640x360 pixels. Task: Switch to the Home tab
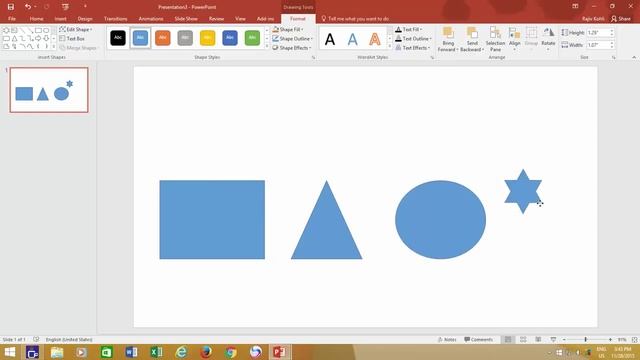[x=36, y=18]
